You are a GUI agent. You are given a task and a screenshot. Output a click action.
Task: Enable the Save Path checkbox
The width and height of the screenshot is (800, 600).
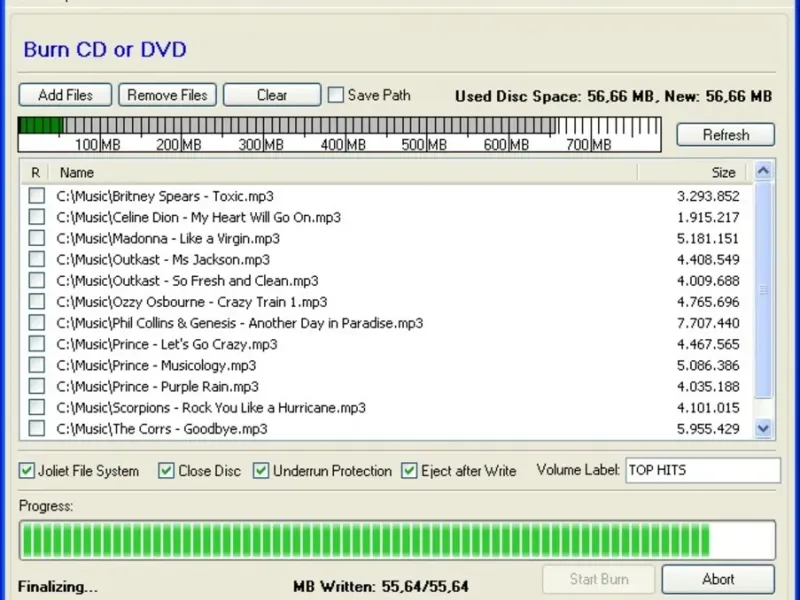(x=335, y=95)
